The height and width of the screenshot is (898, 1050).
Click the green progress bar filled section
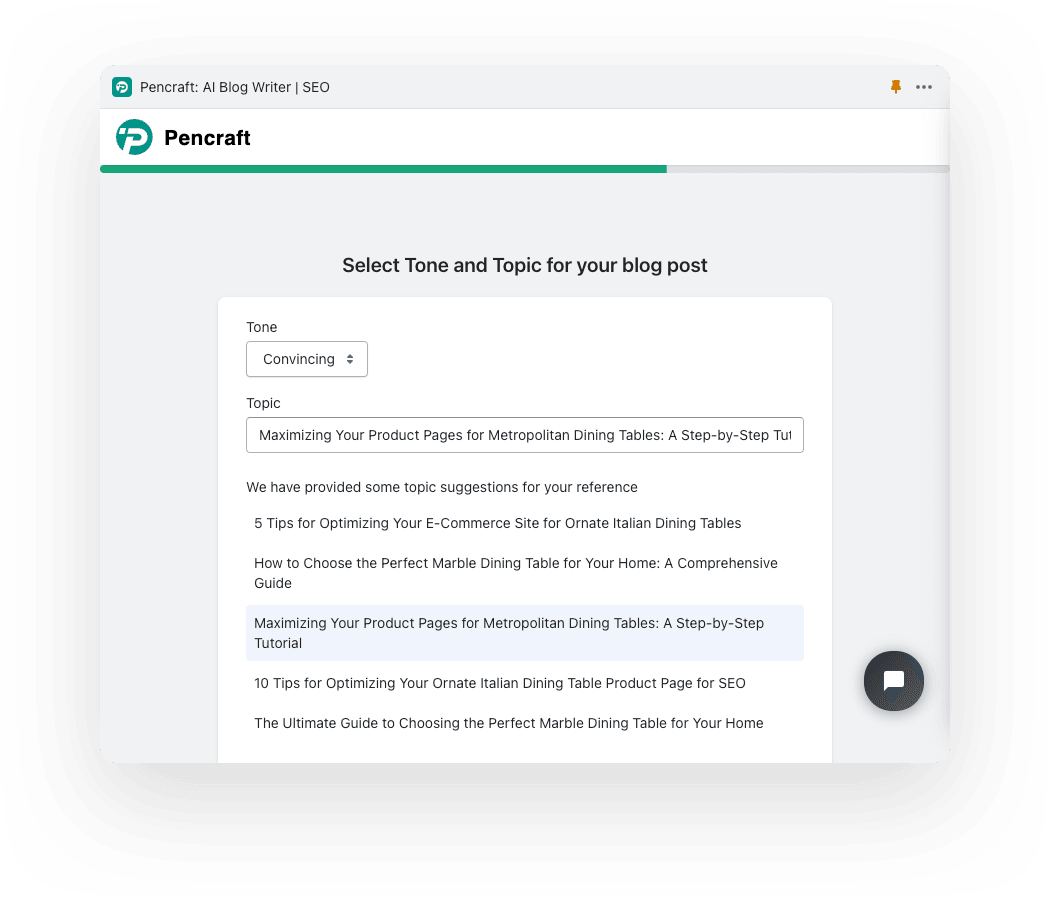click(x=384, y=169)
